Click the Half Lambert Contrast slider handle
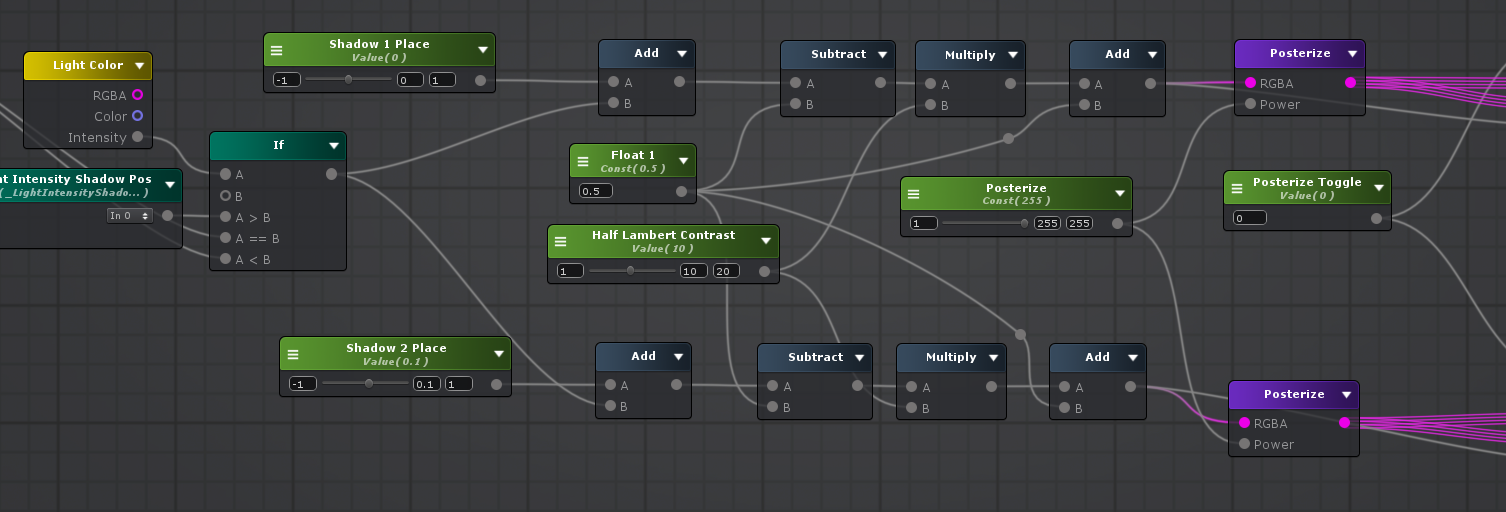Viewport: 1506px width, 512px height. (x=630, y=271)
